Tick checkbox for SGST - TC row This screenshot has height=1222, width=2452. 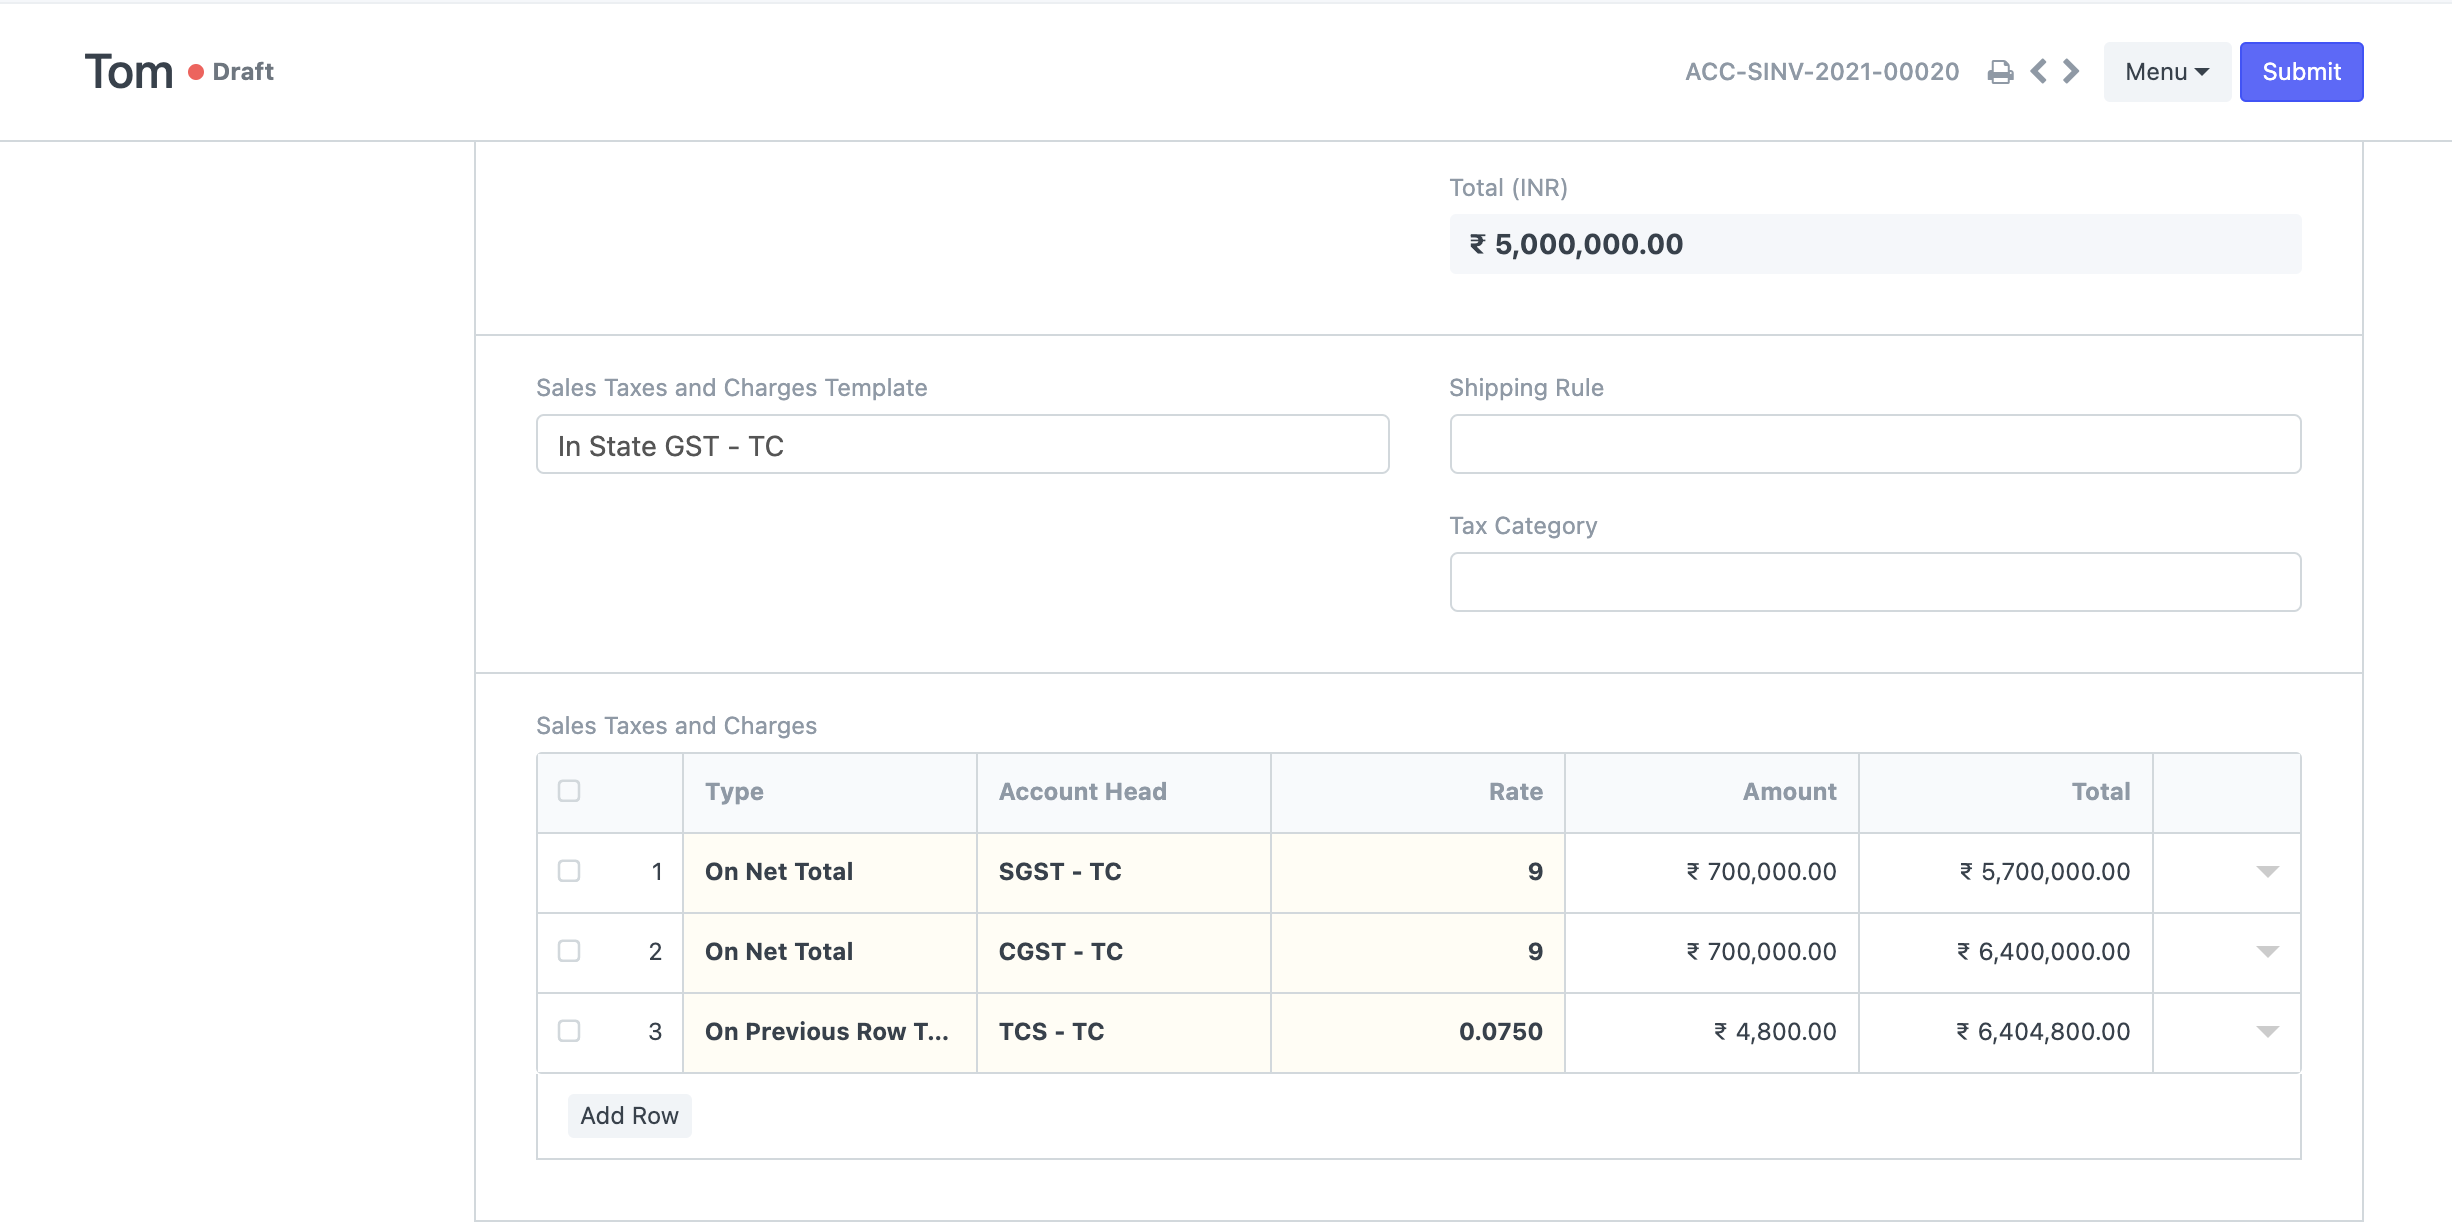pos(569,871)
